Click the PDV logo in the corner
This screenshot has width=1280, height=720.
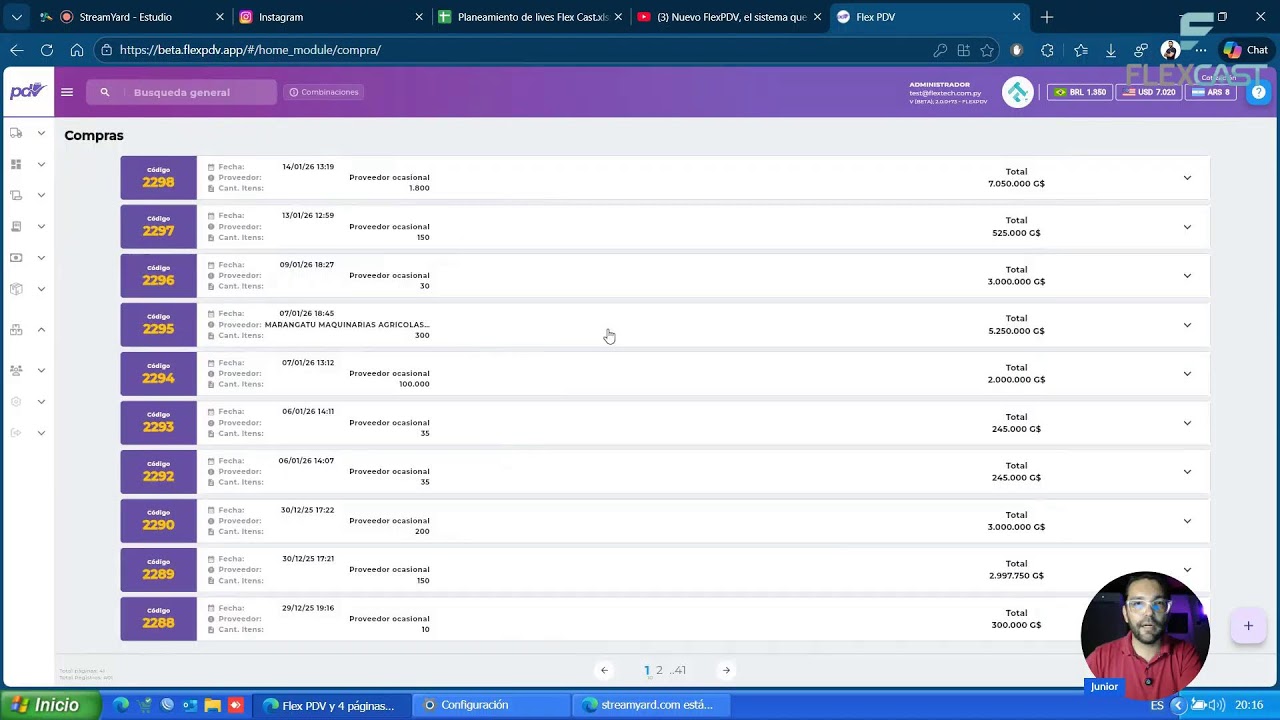pyautogui.click(x=27, y=91)
